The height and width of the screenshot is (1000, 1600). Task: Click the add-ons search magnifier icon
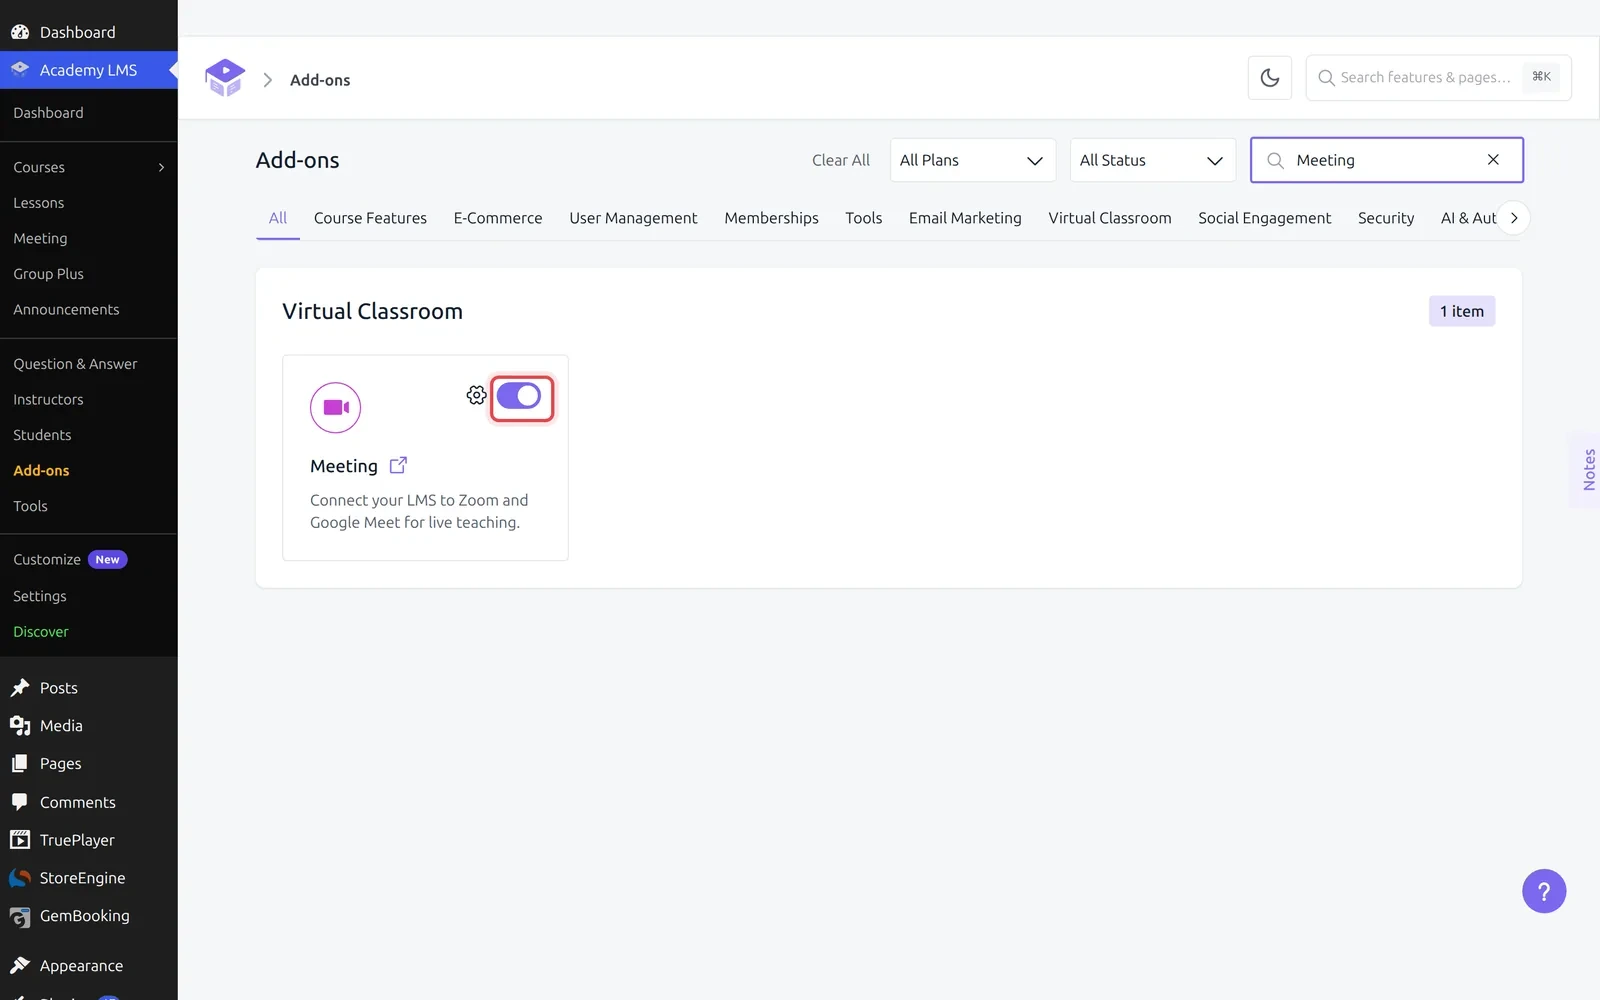pyautogui.click(x=1275, y=160)
